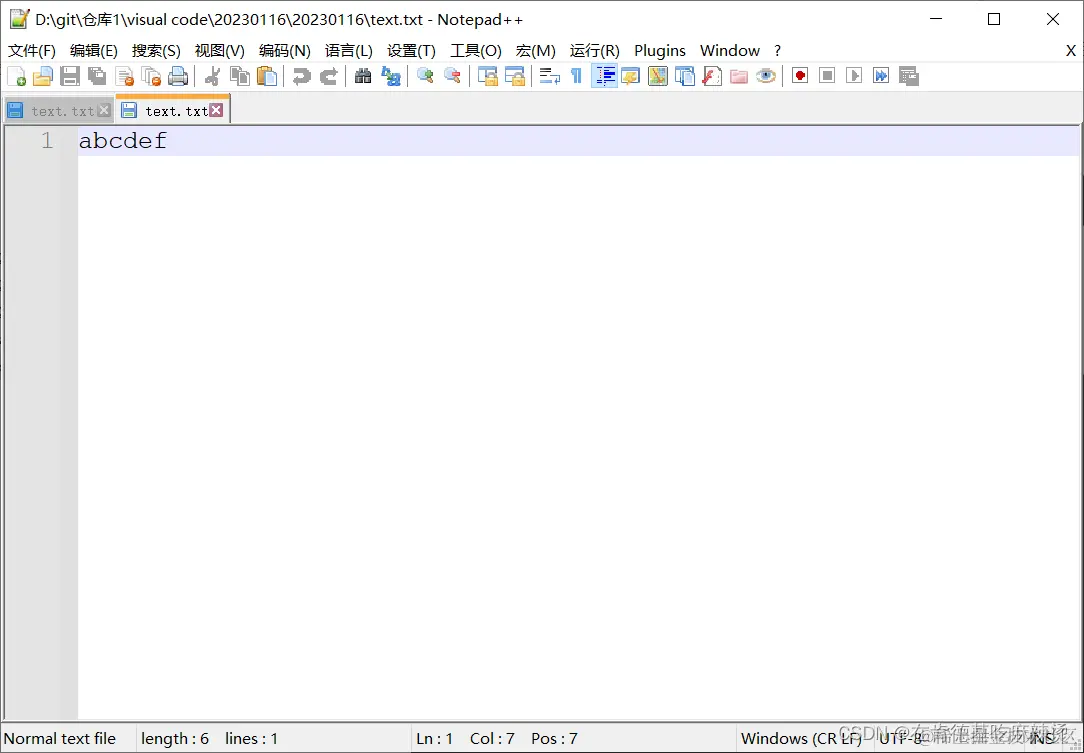The width and height of the screenshot is (1084, 753).
Task: Save the current recorded macro icon
Action: coord(908,76)
